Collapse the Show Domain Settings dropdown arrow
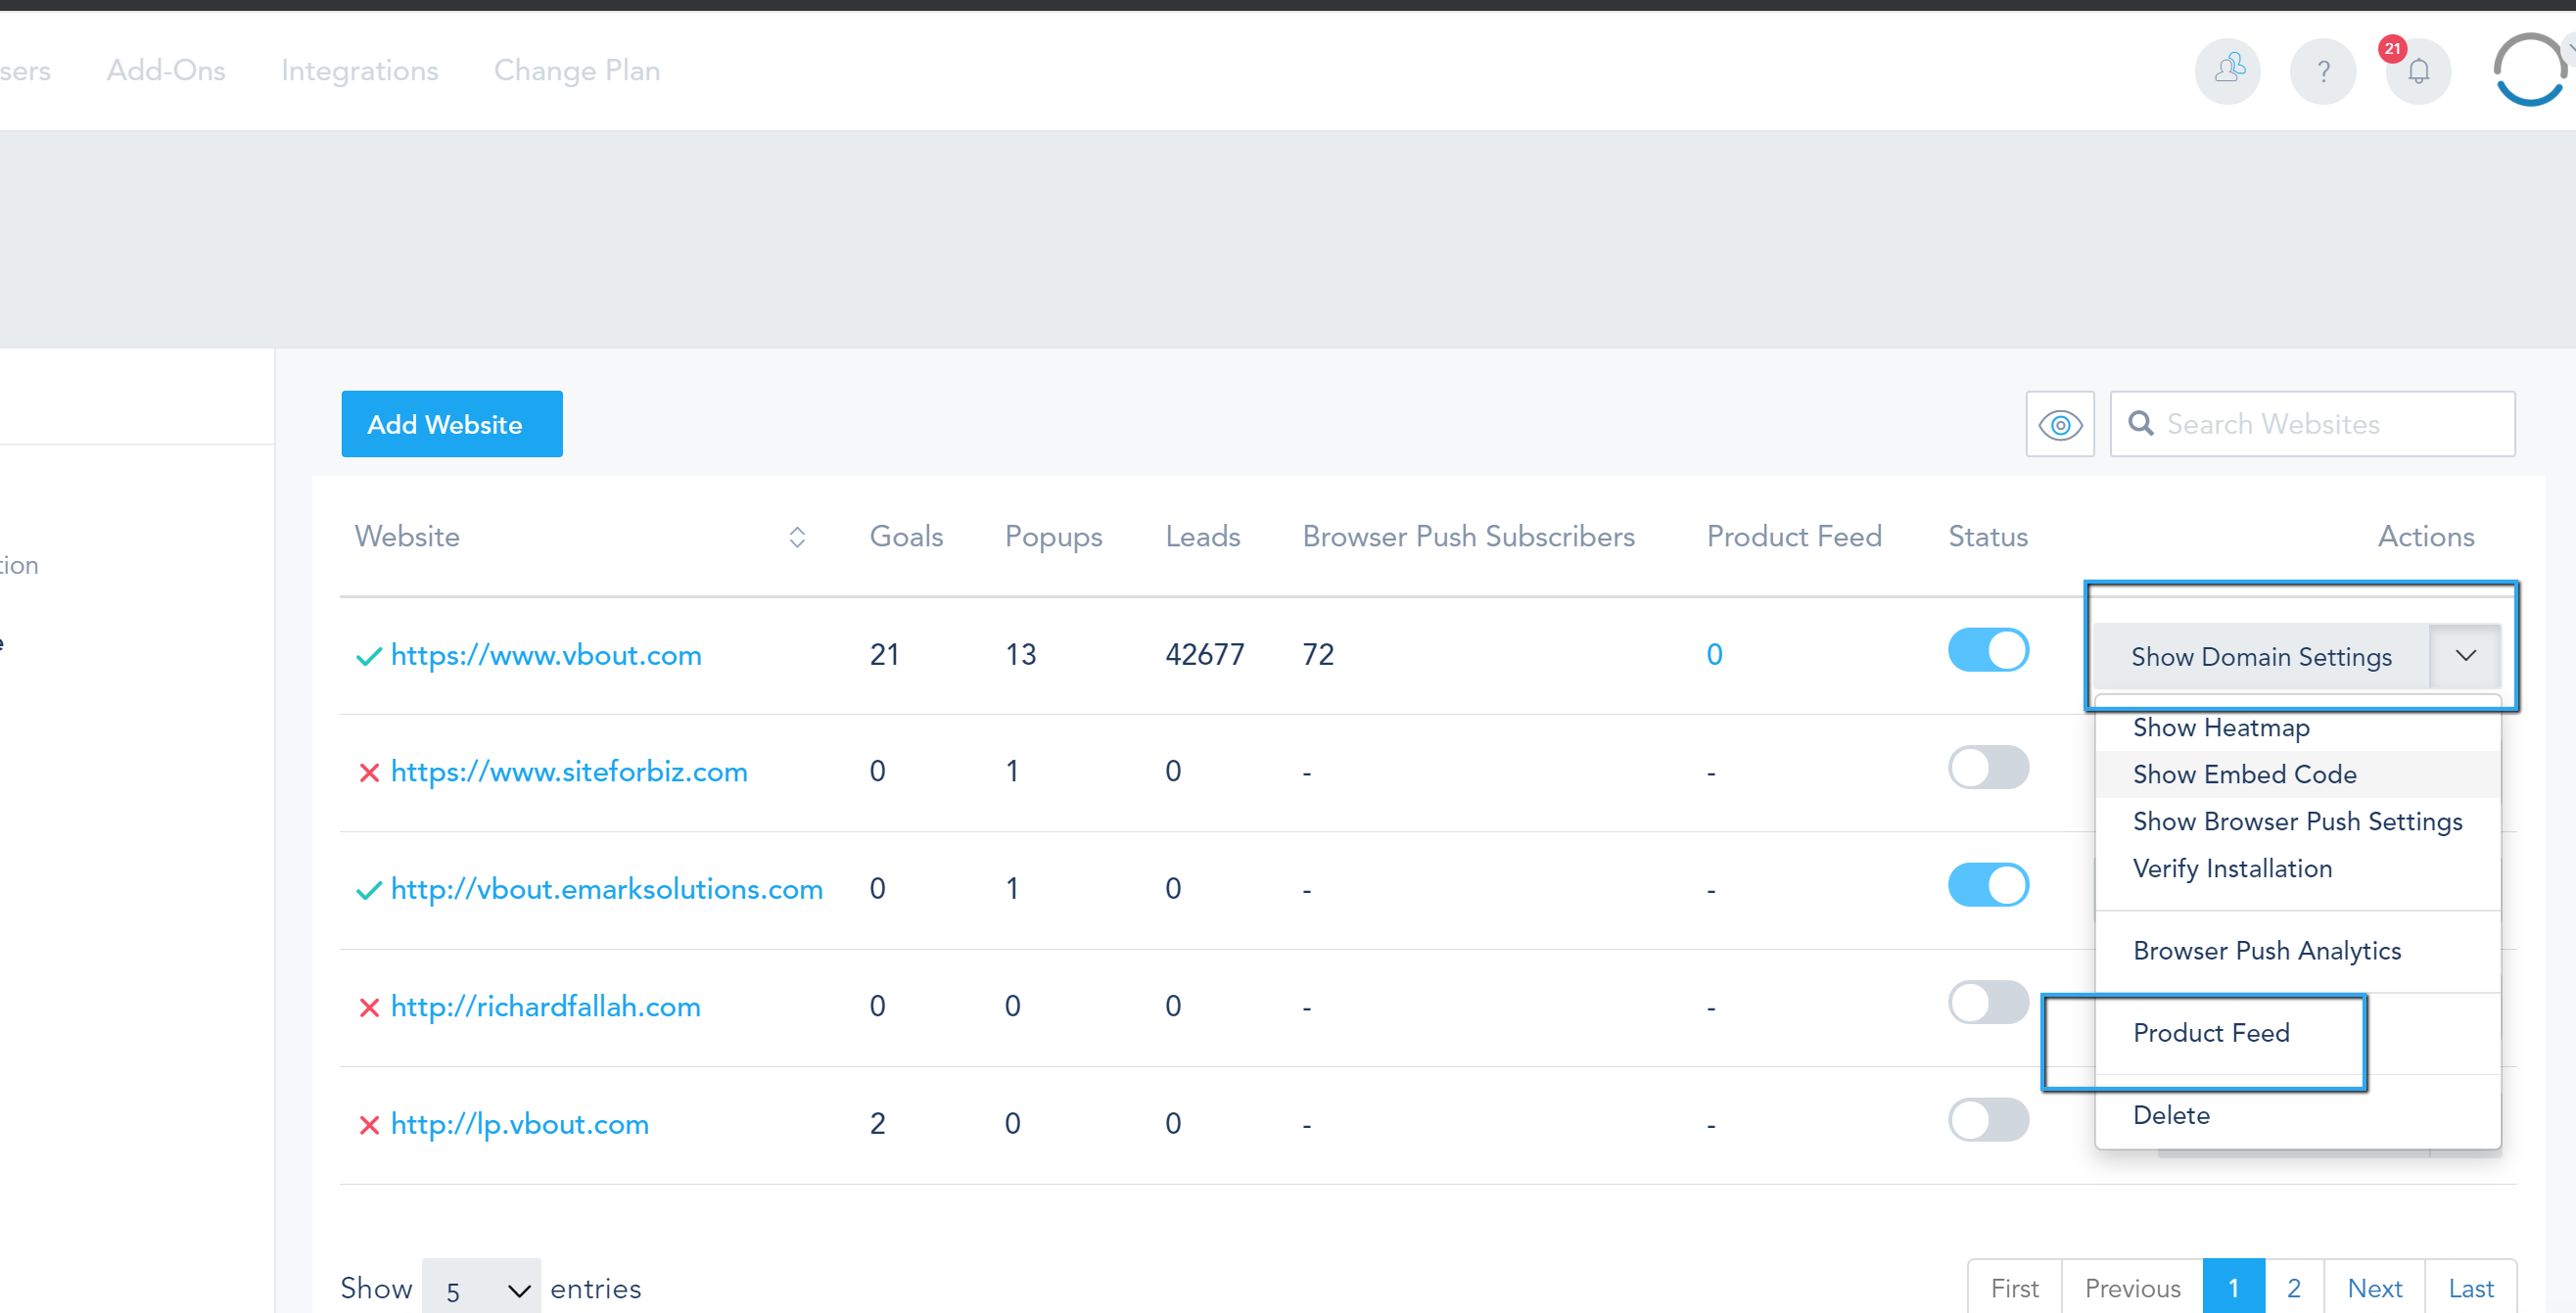This screenshot has height=1313, width=2576. point(2465,656)
